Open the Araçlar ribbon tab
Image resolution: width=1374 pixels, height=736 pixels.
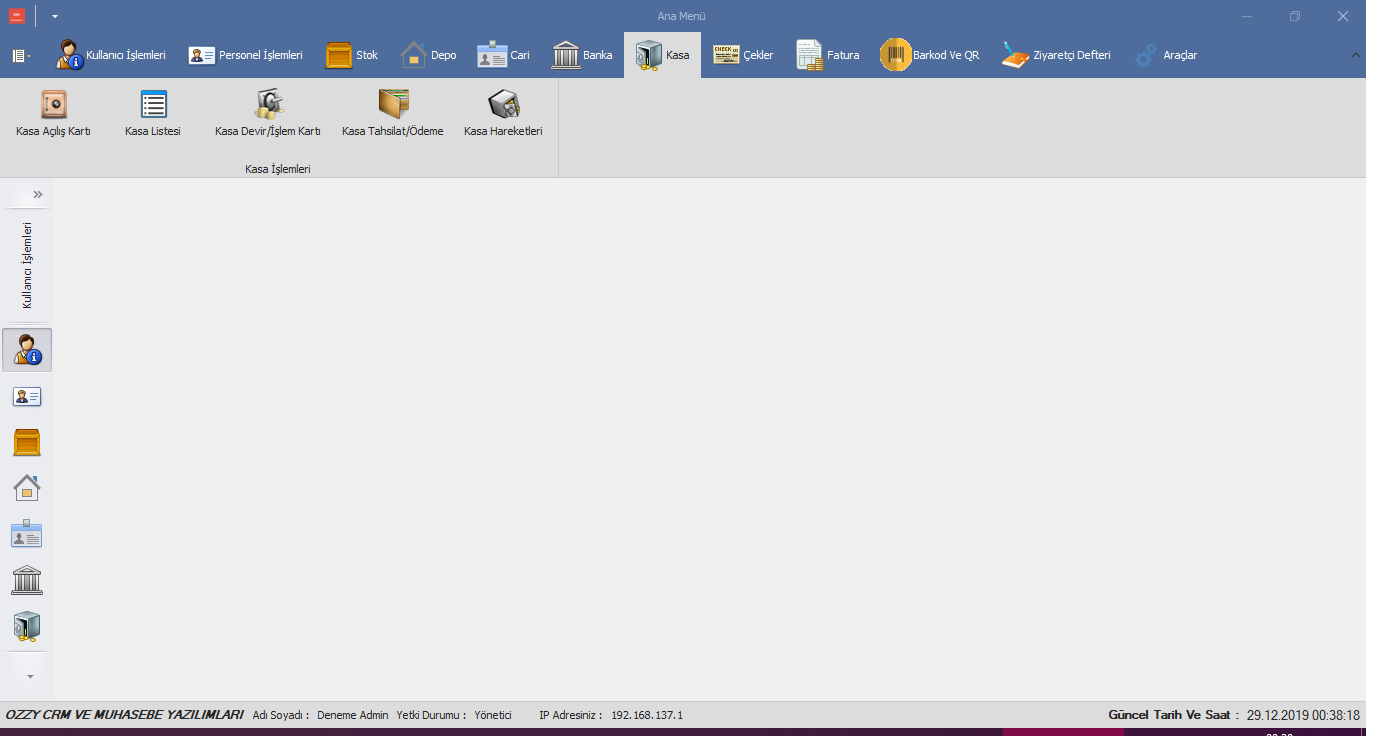pos(1166,55)
